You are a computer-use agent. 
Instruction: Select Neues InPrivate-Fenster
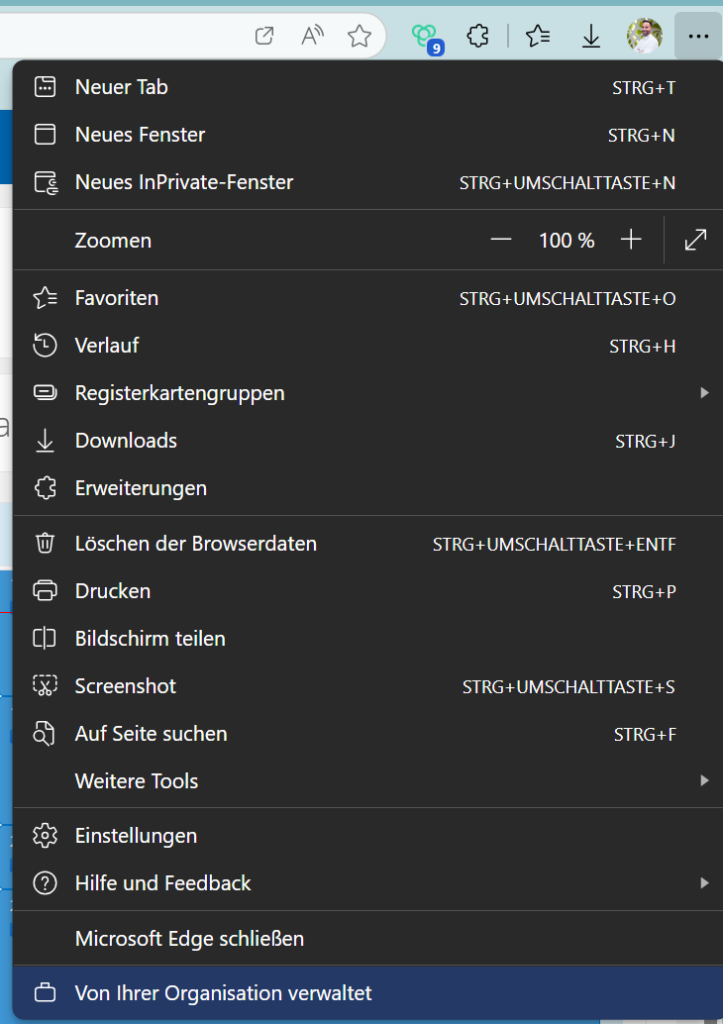[184, 182]
